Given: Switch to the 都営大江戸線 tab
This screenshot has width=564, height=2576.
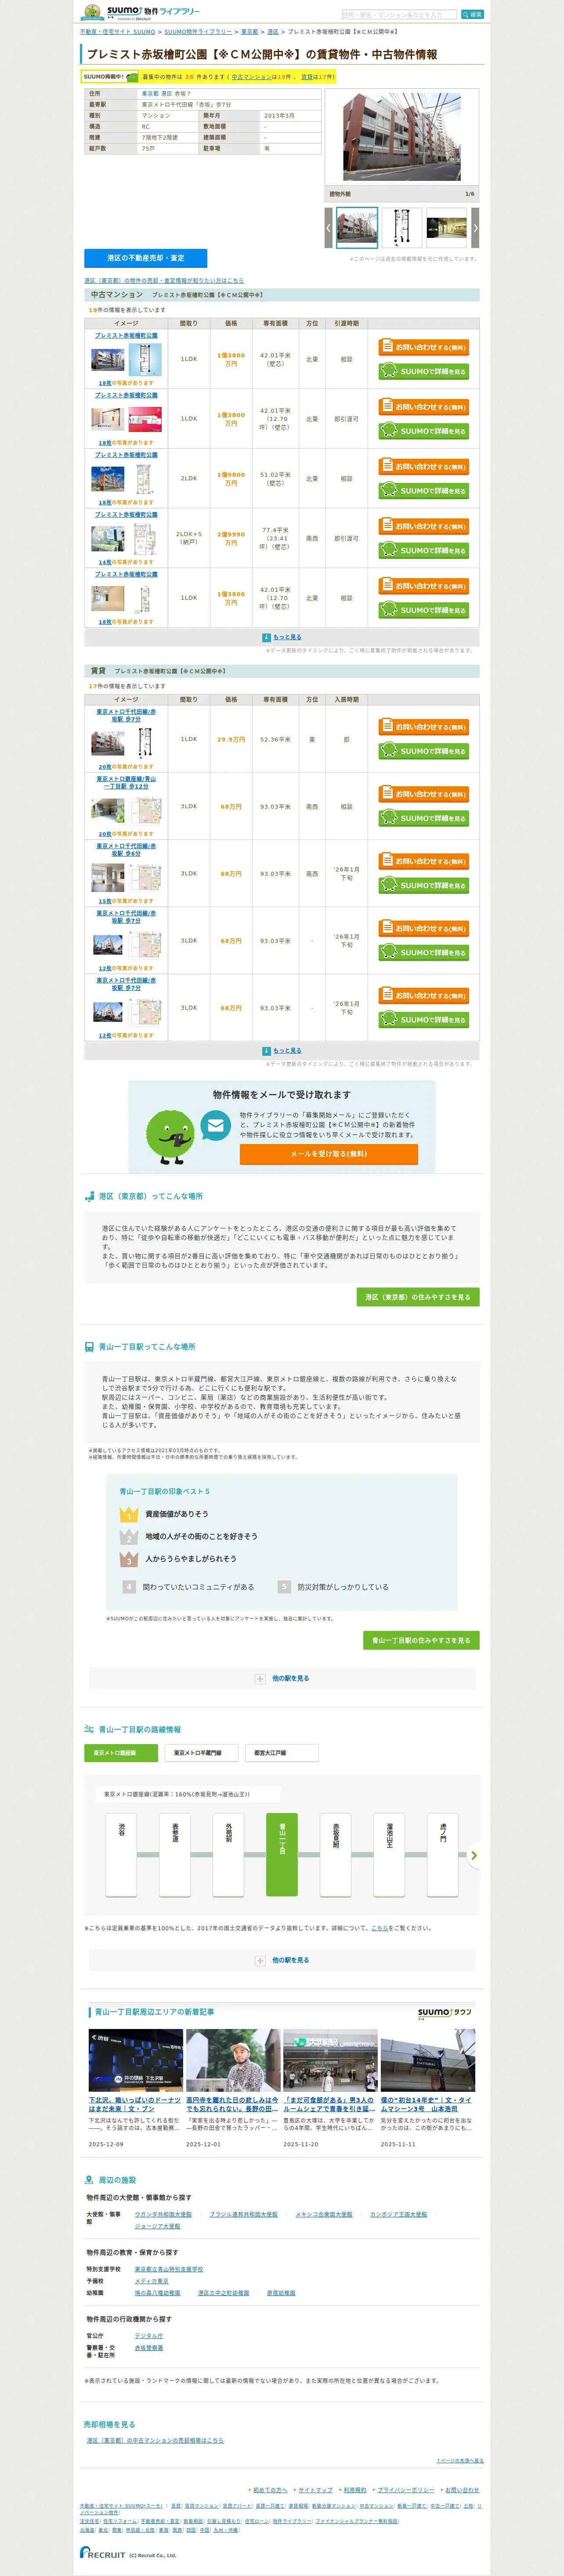Looking at the screenshot, I should point(282,1753).
